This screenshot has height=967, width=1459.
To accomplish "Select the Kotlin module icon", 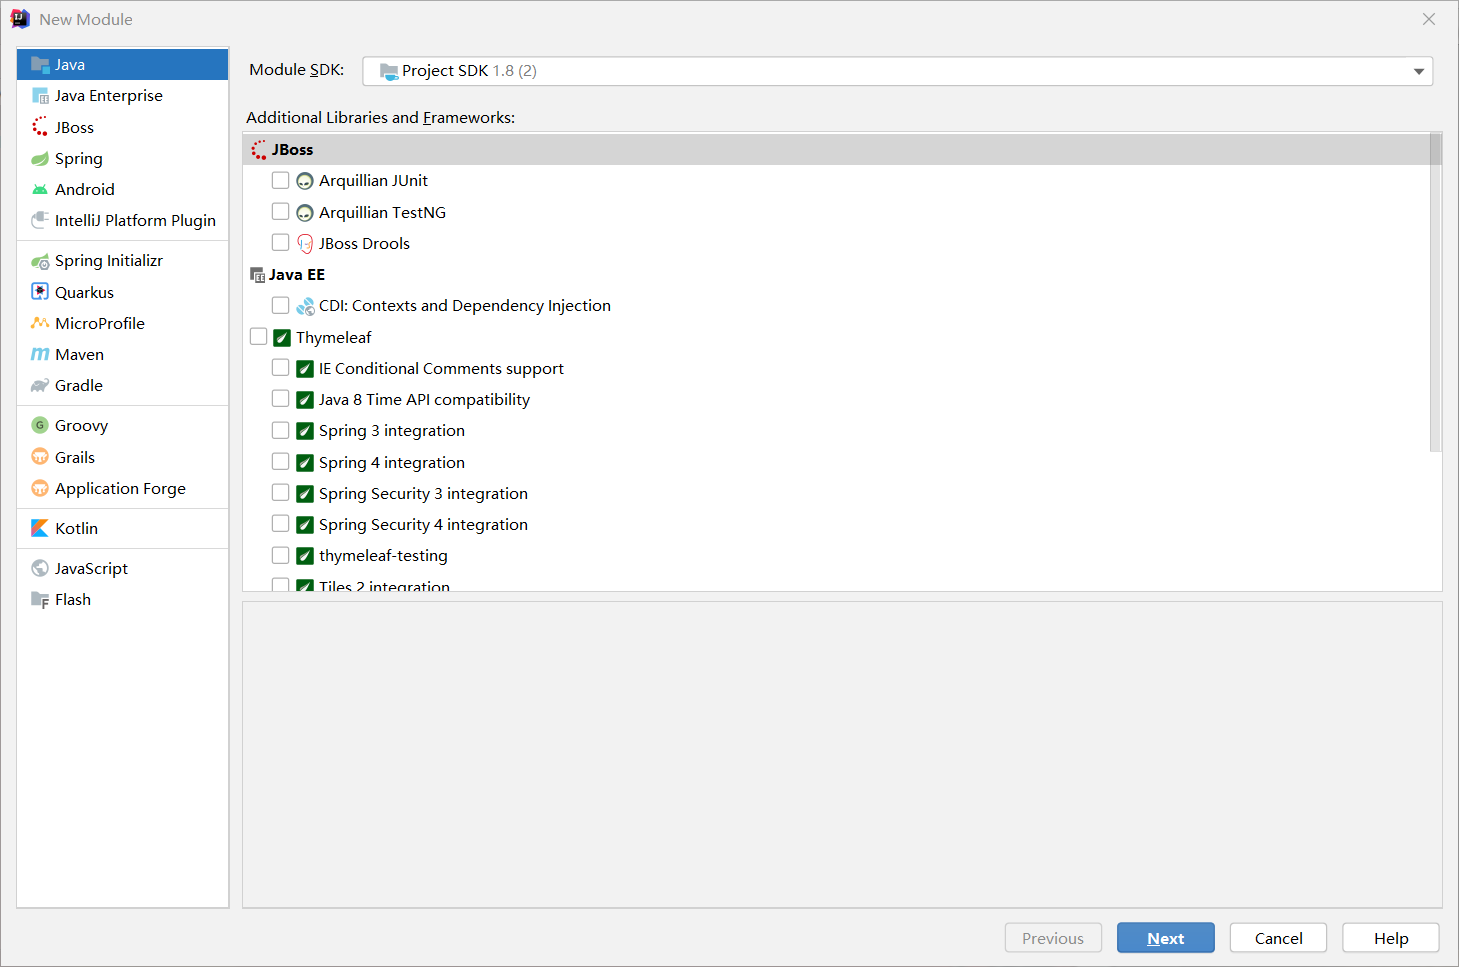I will tap(40, 529).
